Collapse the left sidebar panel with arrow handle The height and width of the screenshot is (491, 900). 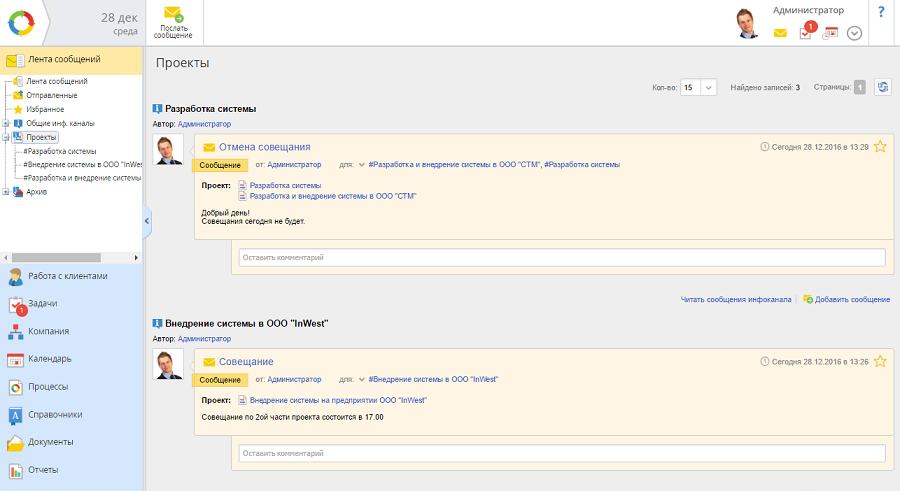147,221
